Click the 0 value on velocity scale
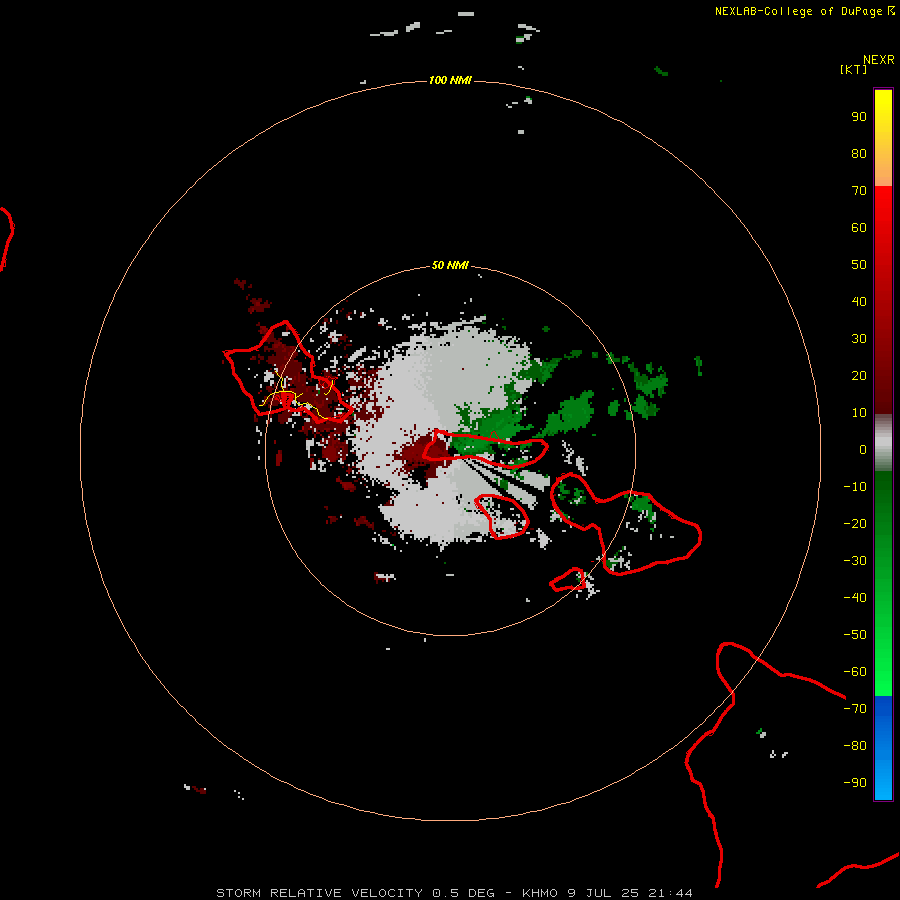Image resolution: width=900 pixels, height=900 pixels. [863, 450]
